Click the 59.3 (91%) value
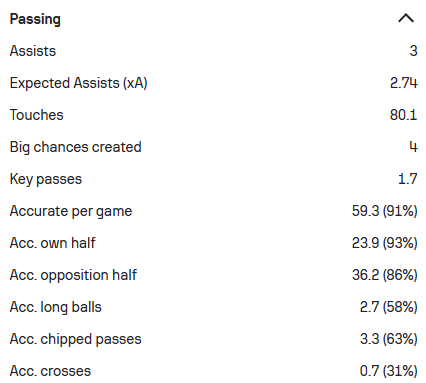Image resolution: width=426 pixels, height=383 pixels. coord(385,211)
